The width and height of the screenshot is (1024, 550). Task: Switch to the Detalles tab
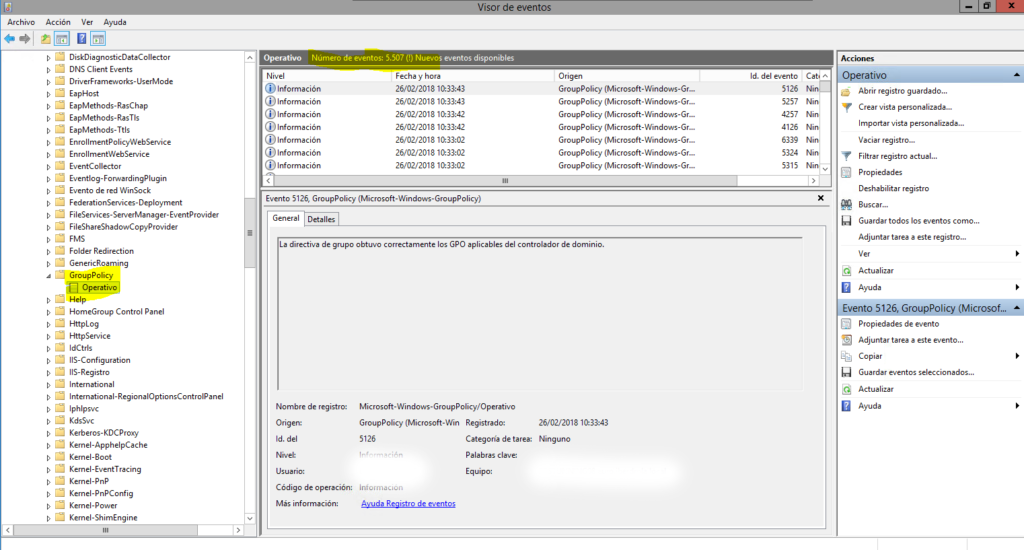click(x=321, y=219)
